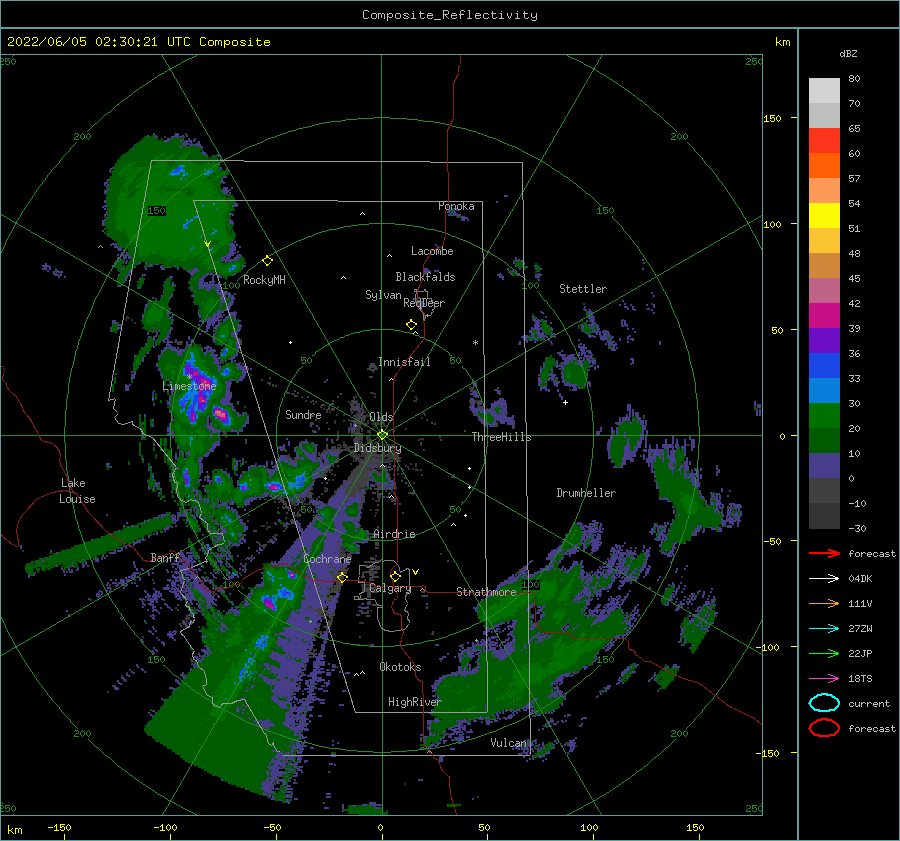Click the bright green swatch beside 30
Screen dimensions: 900x841
click(x=824, y=416)
